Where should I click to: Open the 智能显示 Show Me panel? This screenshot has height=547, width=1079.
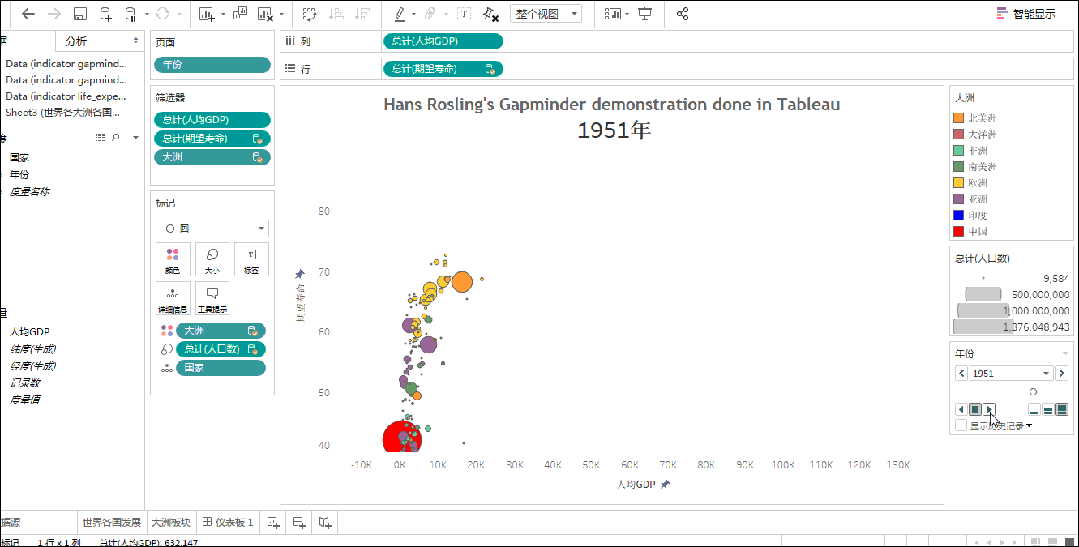click(x=1026, y=14)
